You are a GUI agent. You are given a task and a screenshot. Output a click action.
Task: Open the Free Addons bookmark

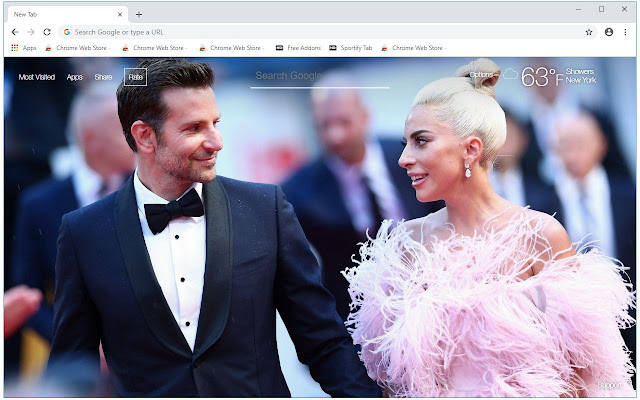click(298, 48)
